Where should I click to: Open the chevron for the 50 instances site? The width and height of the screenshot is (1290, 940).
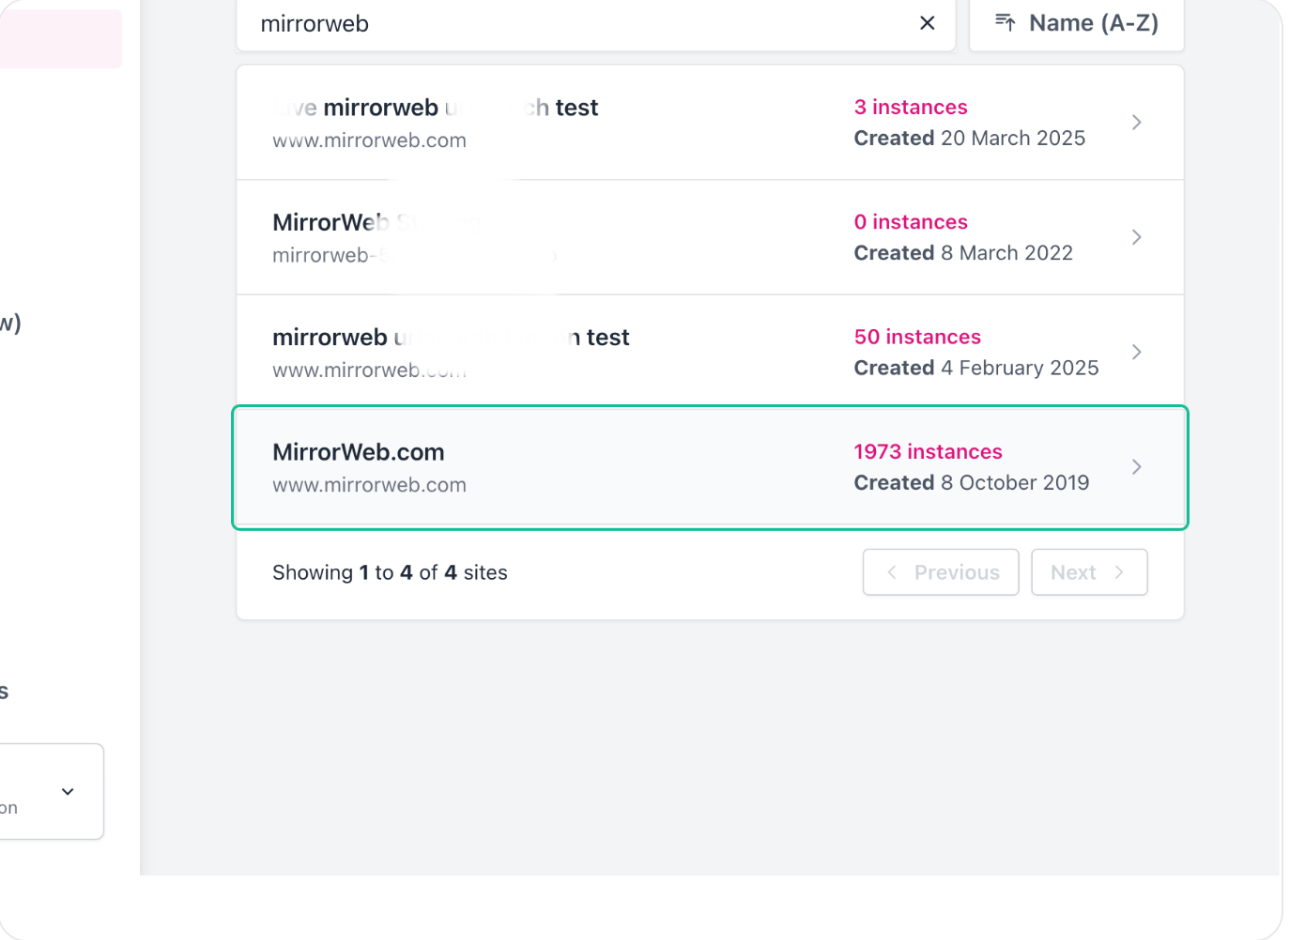1136,352
